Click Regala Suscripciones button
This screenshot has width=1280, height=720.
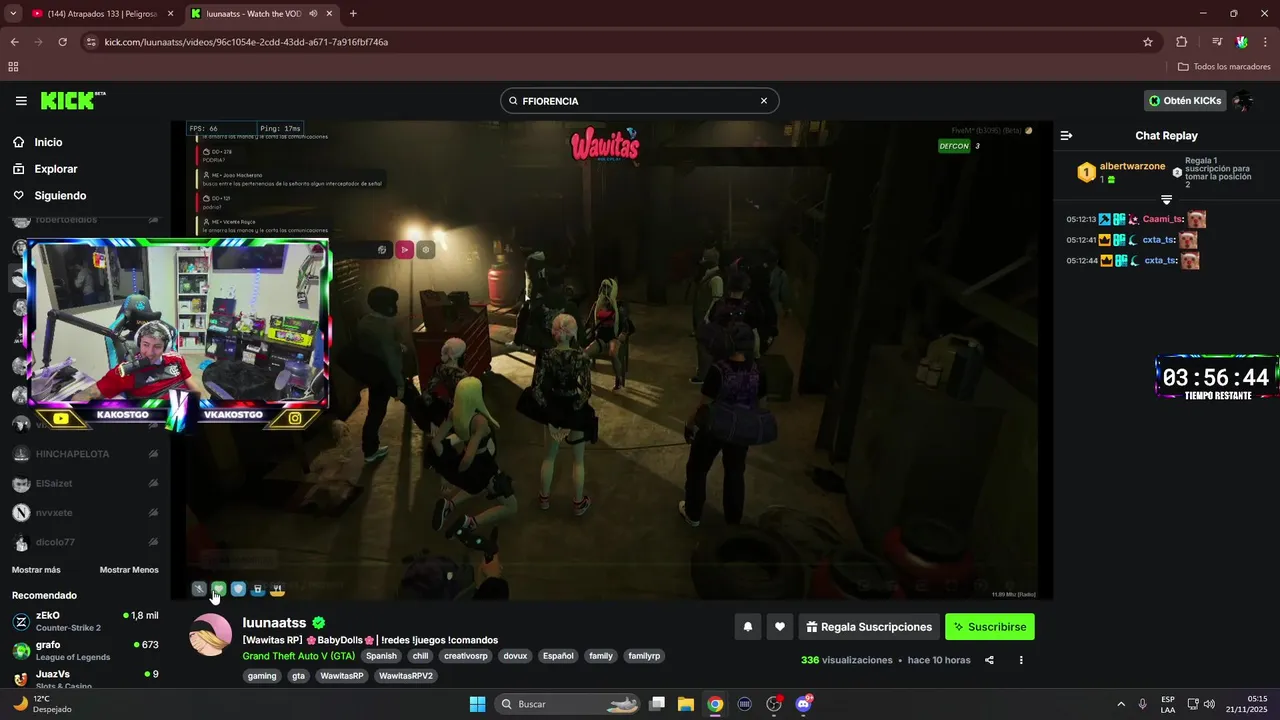[x=869, y=627]
